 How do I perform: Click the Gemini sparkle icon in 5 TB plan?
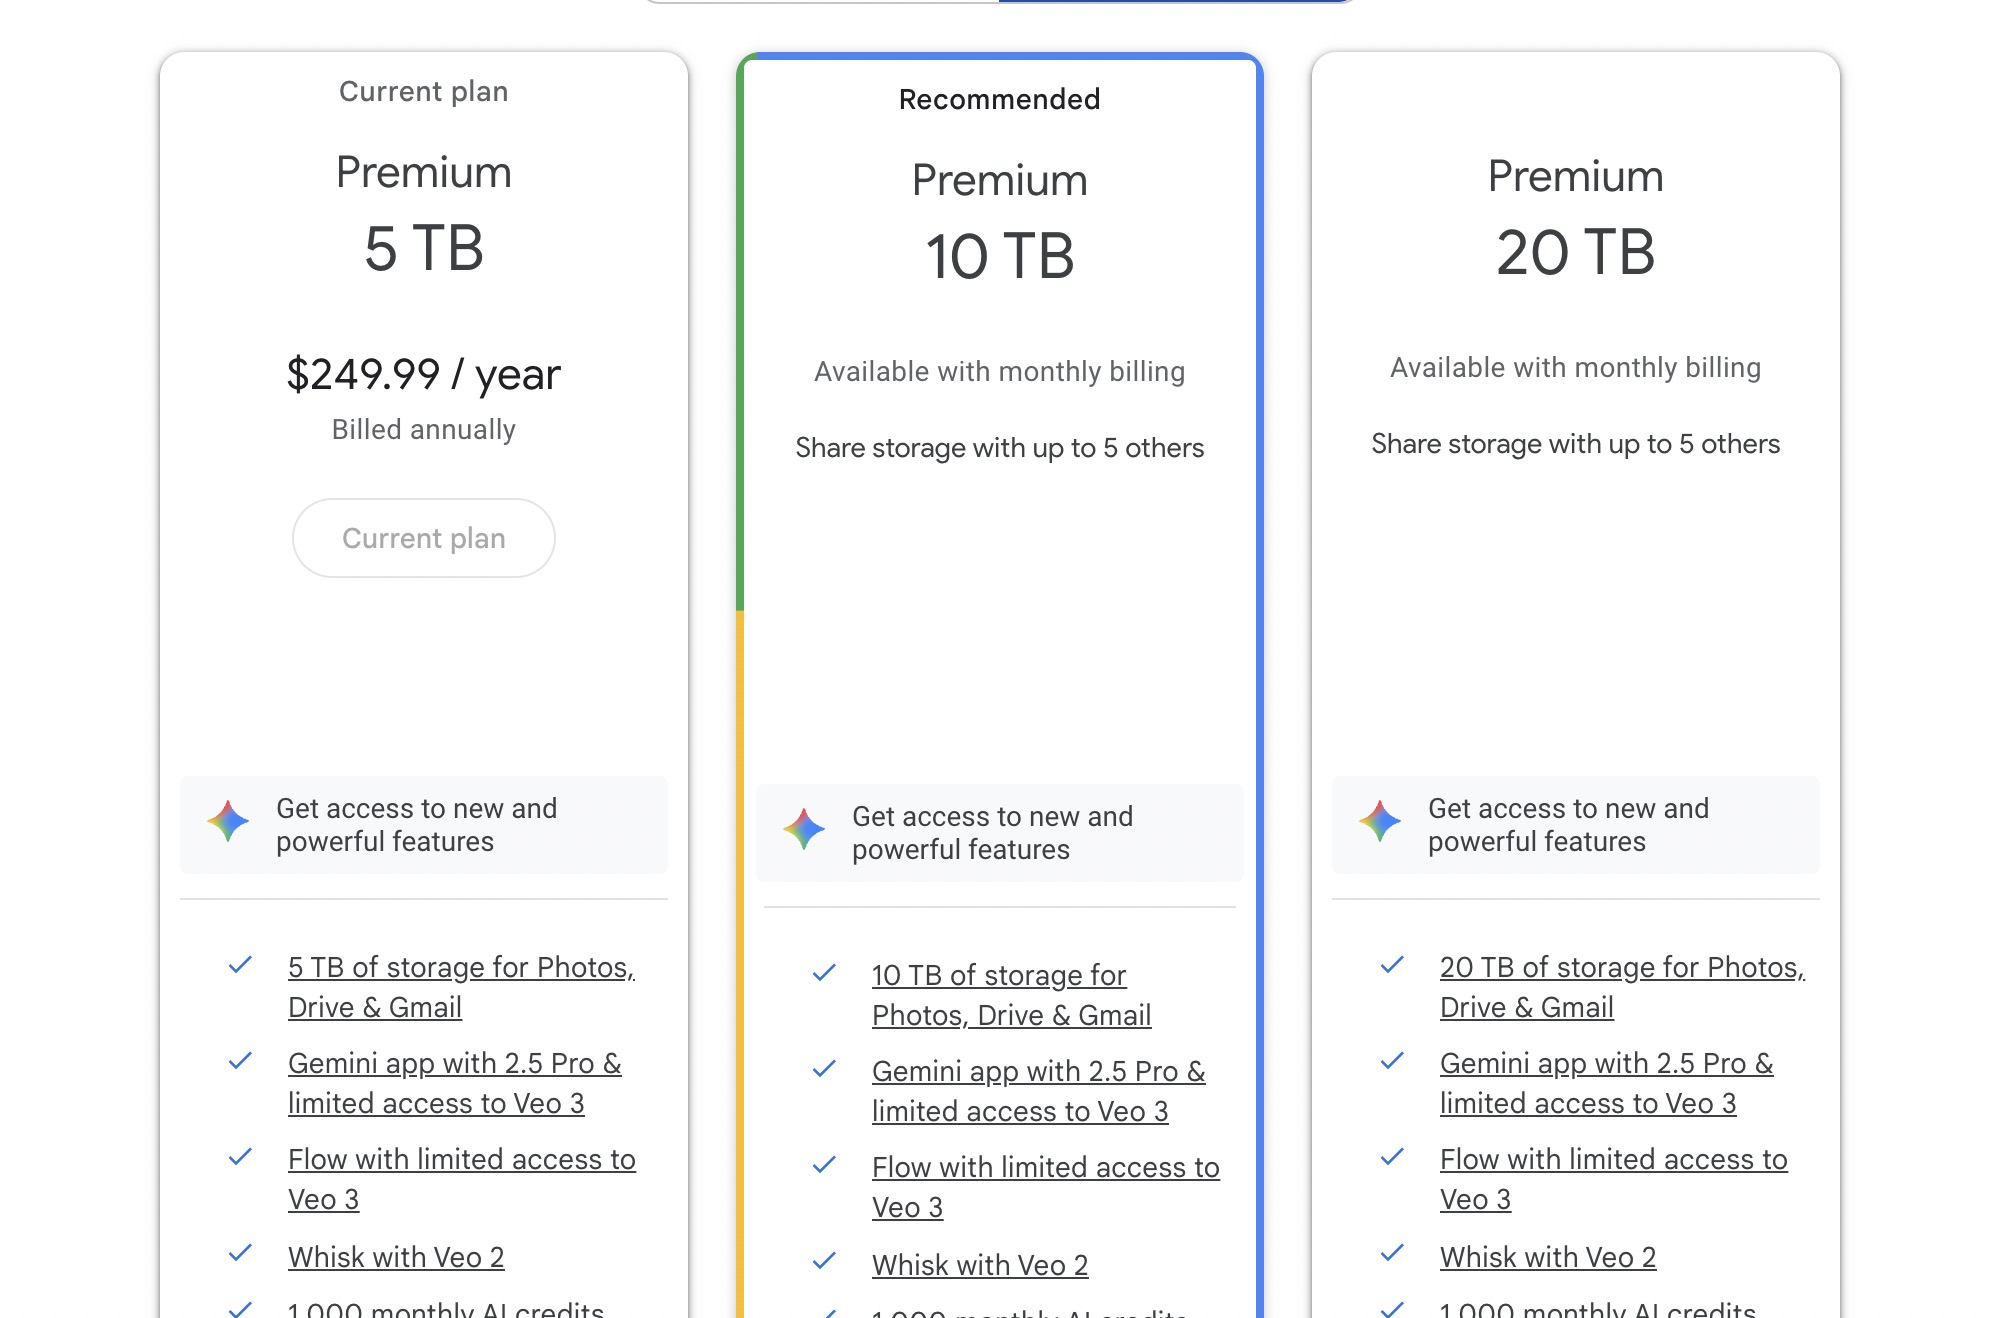228,822
